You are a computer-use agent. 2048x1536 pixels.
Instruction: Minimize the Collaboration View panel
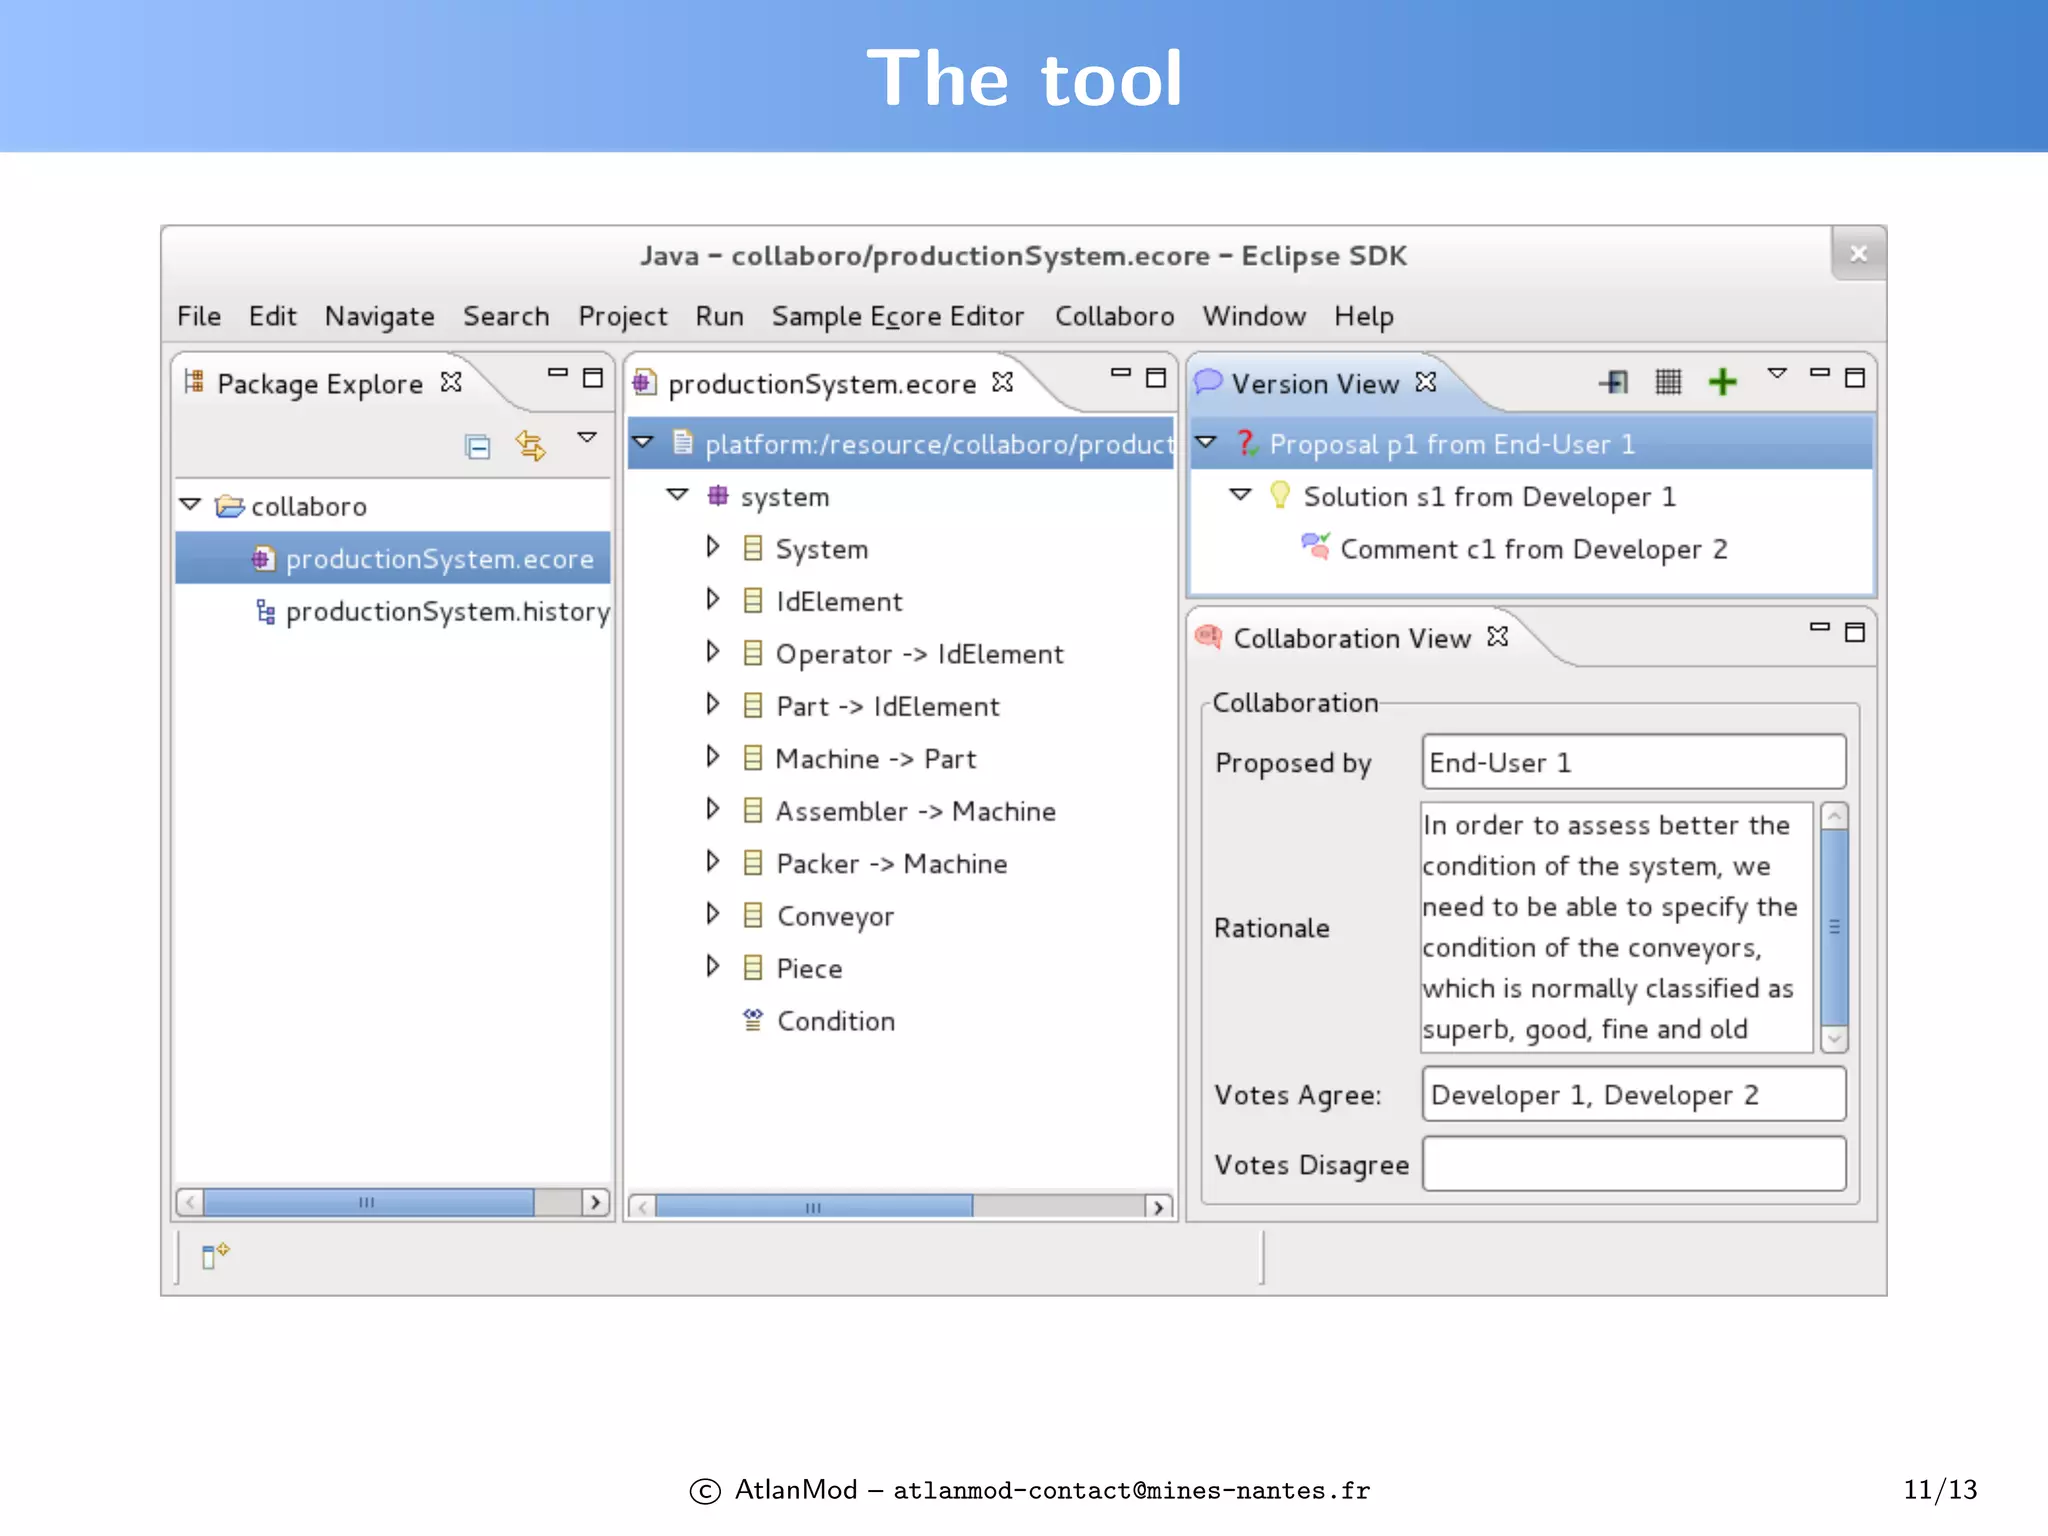click(x=1820, y=627)
